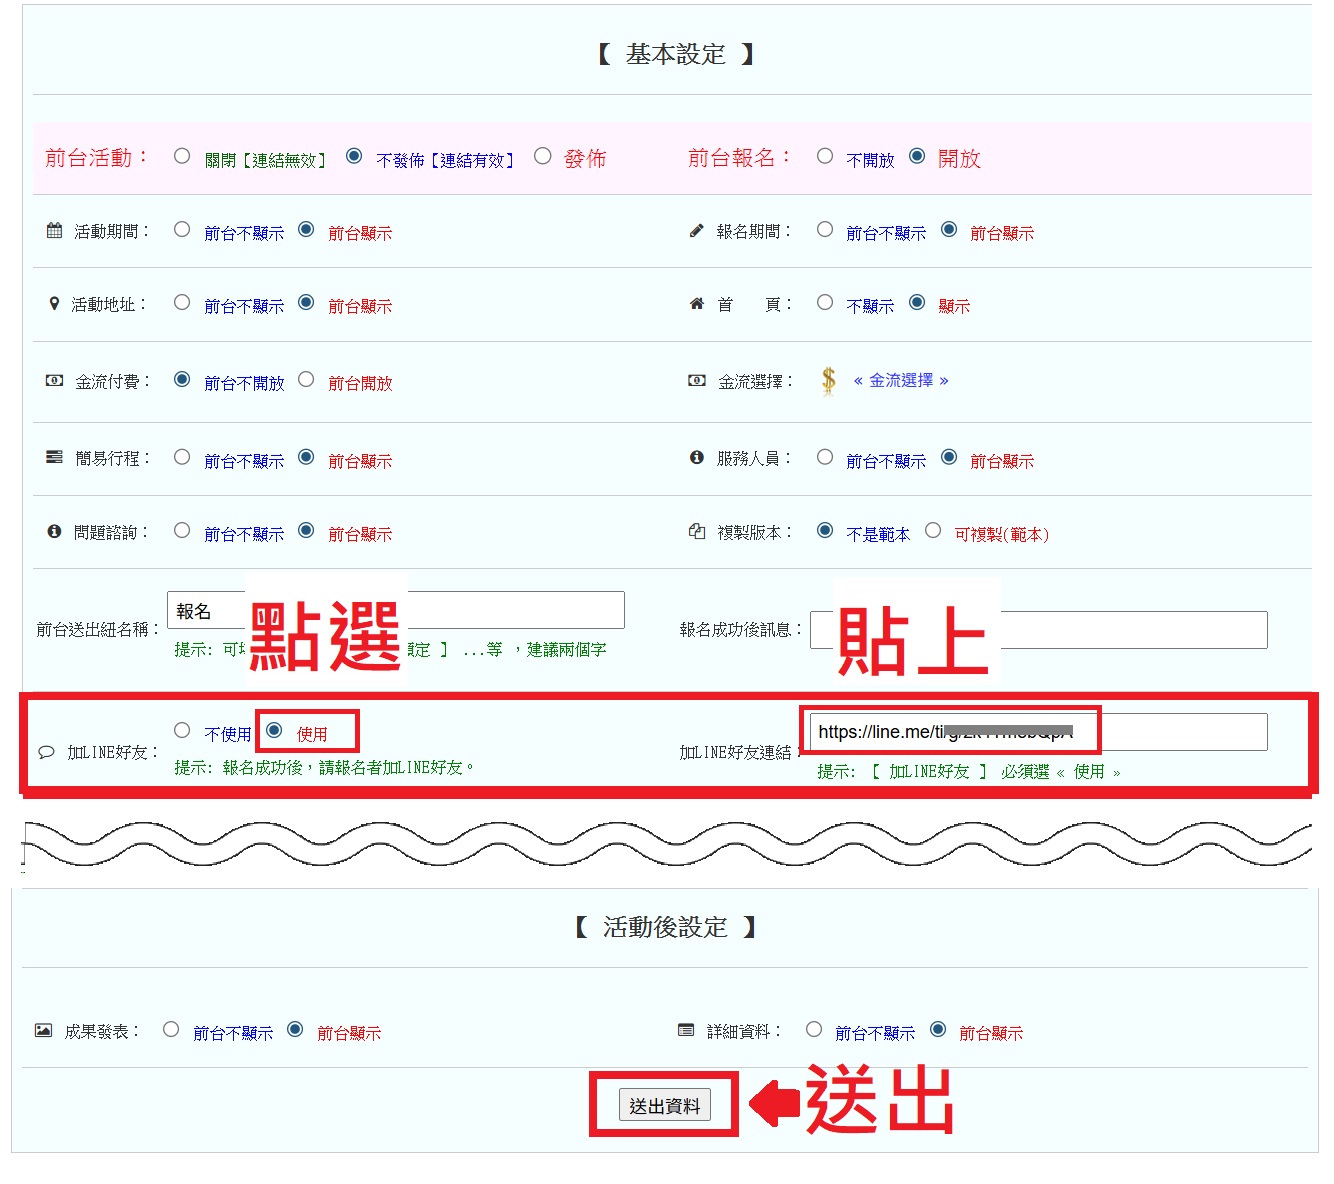Choose 可複製(範本) radio option
The height and width of the screenshot is (1184, 1334).
point(933,531)
